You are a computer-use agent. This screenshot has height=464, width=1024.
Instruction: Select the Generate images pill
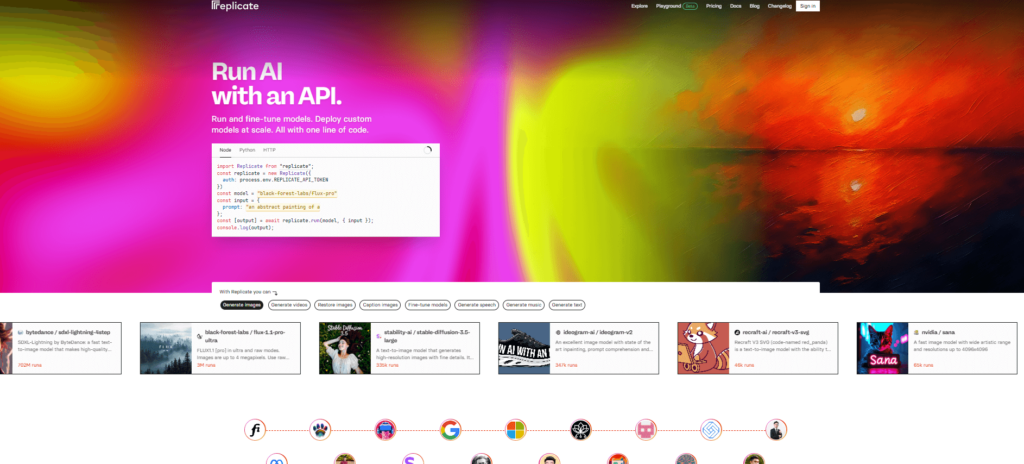pos(242,305)
